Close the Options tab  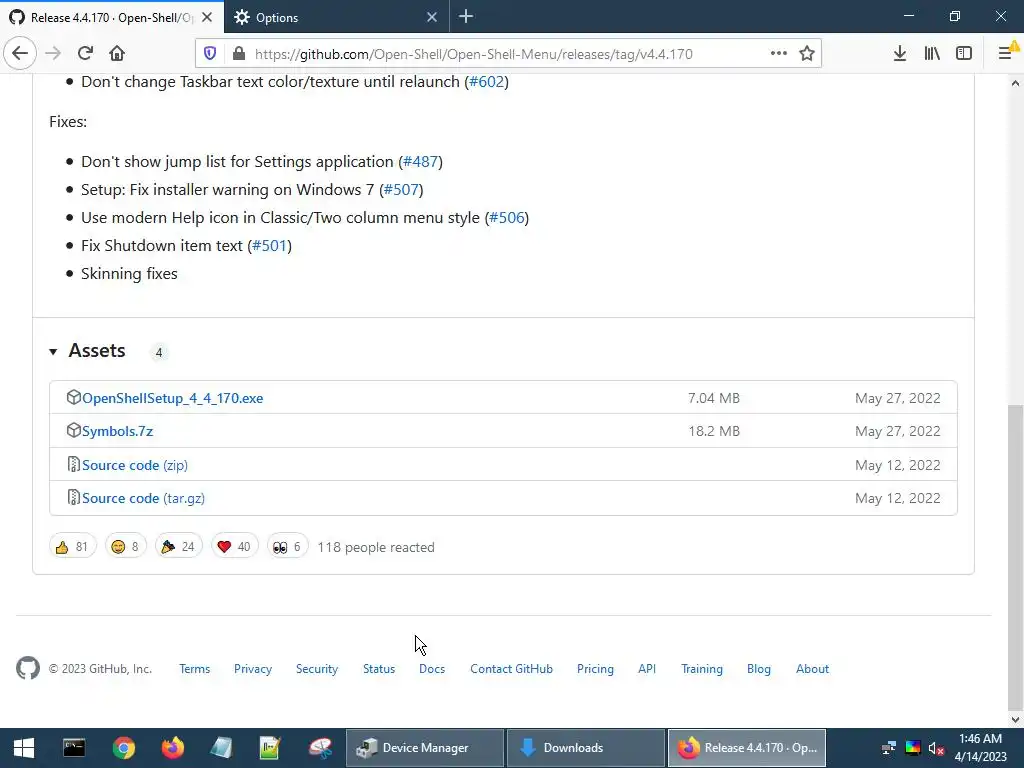pos(432,18)
